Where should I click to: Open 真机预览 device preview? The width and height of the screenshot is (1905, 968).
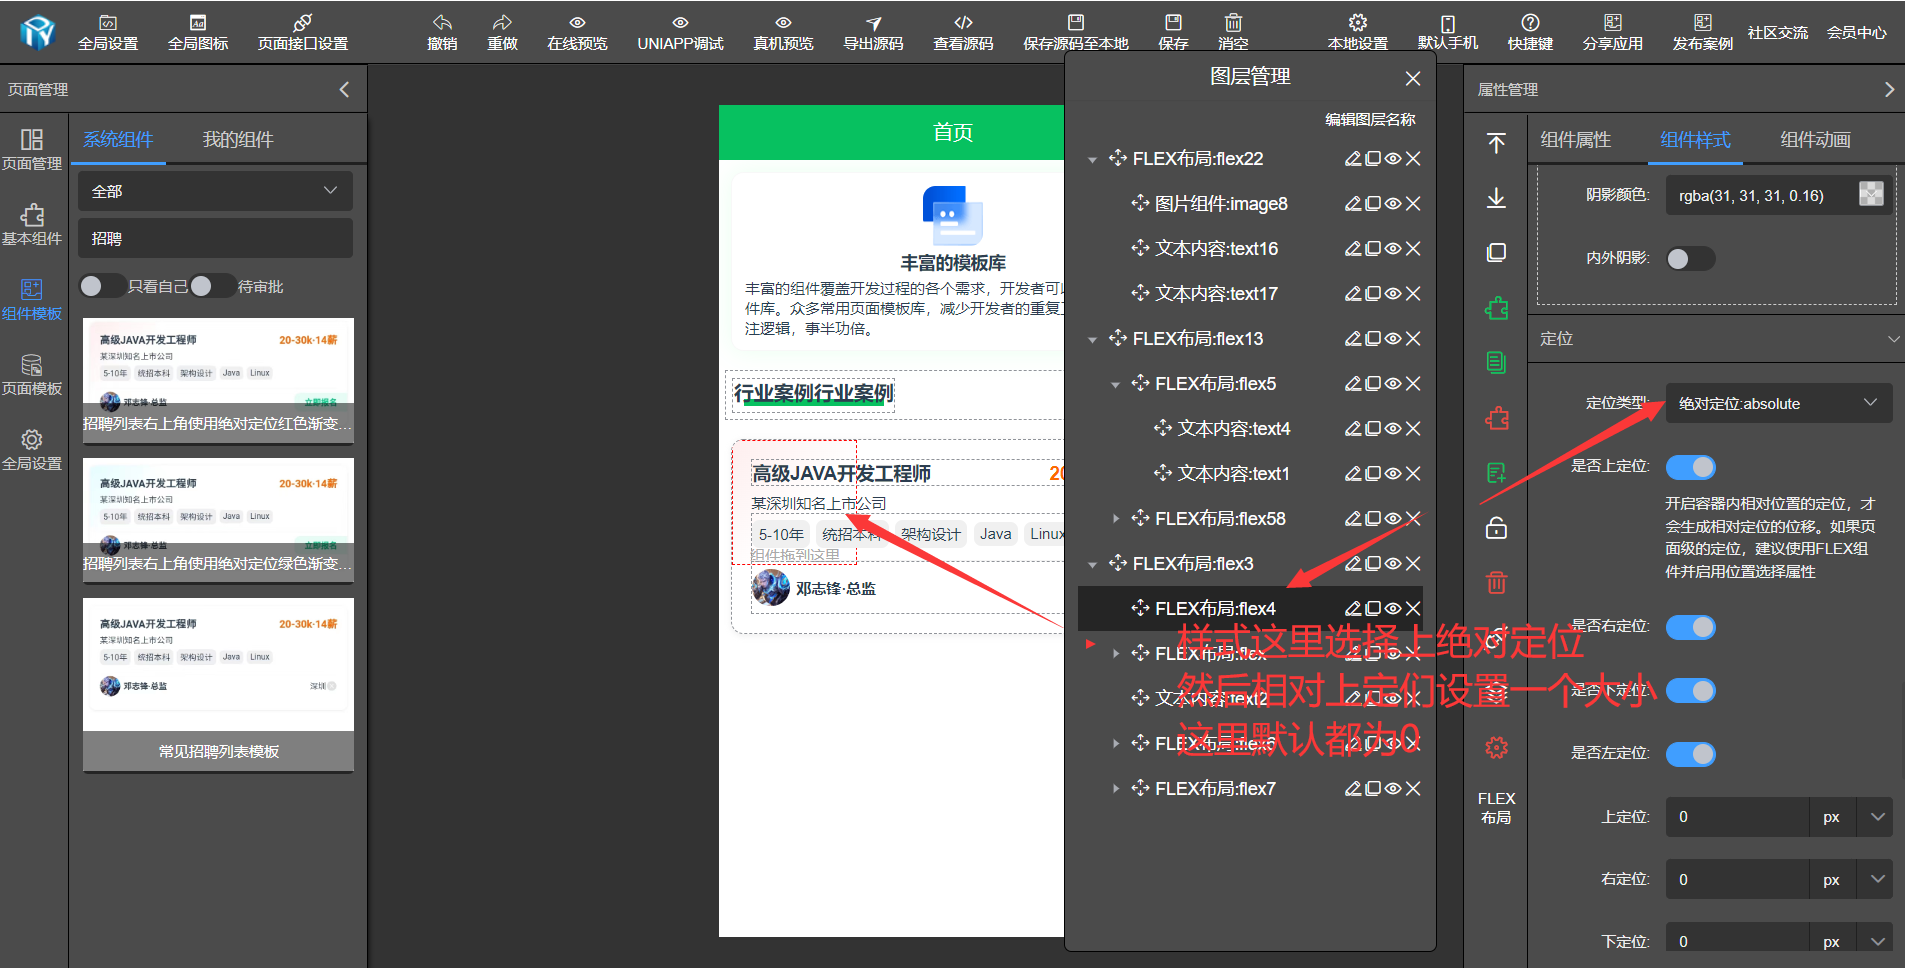click(783, 32)
